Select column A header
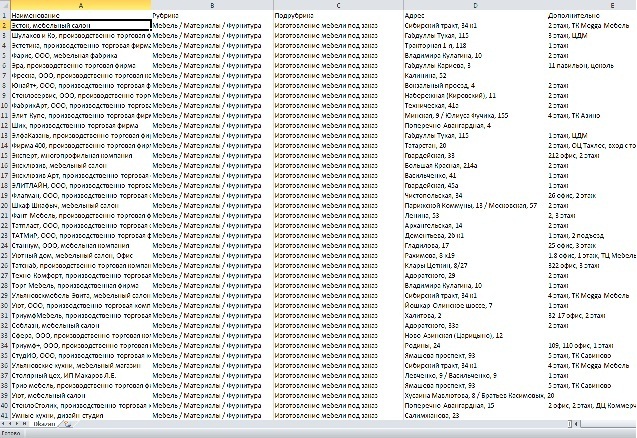Screen dimensions: 637x438 point(81,5)
